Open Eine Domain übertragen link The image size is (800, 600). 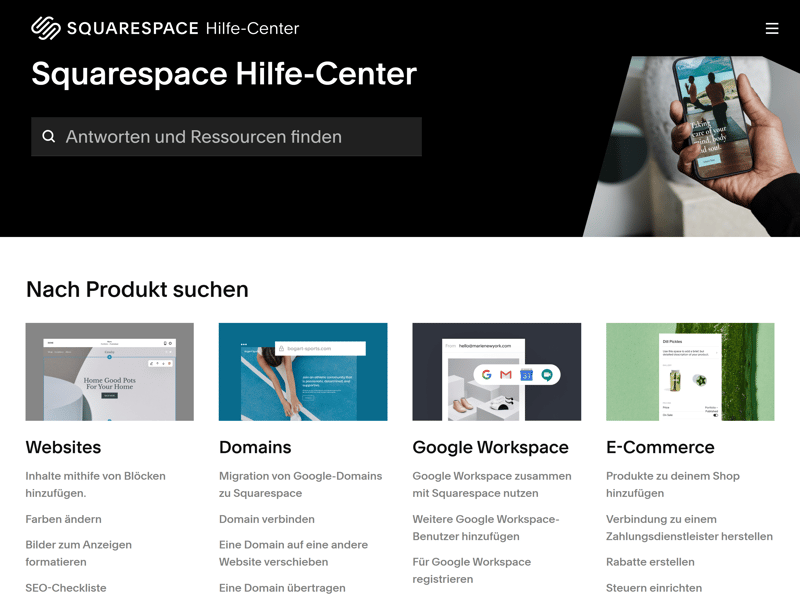pyautogui.click(x=282, y=588)
